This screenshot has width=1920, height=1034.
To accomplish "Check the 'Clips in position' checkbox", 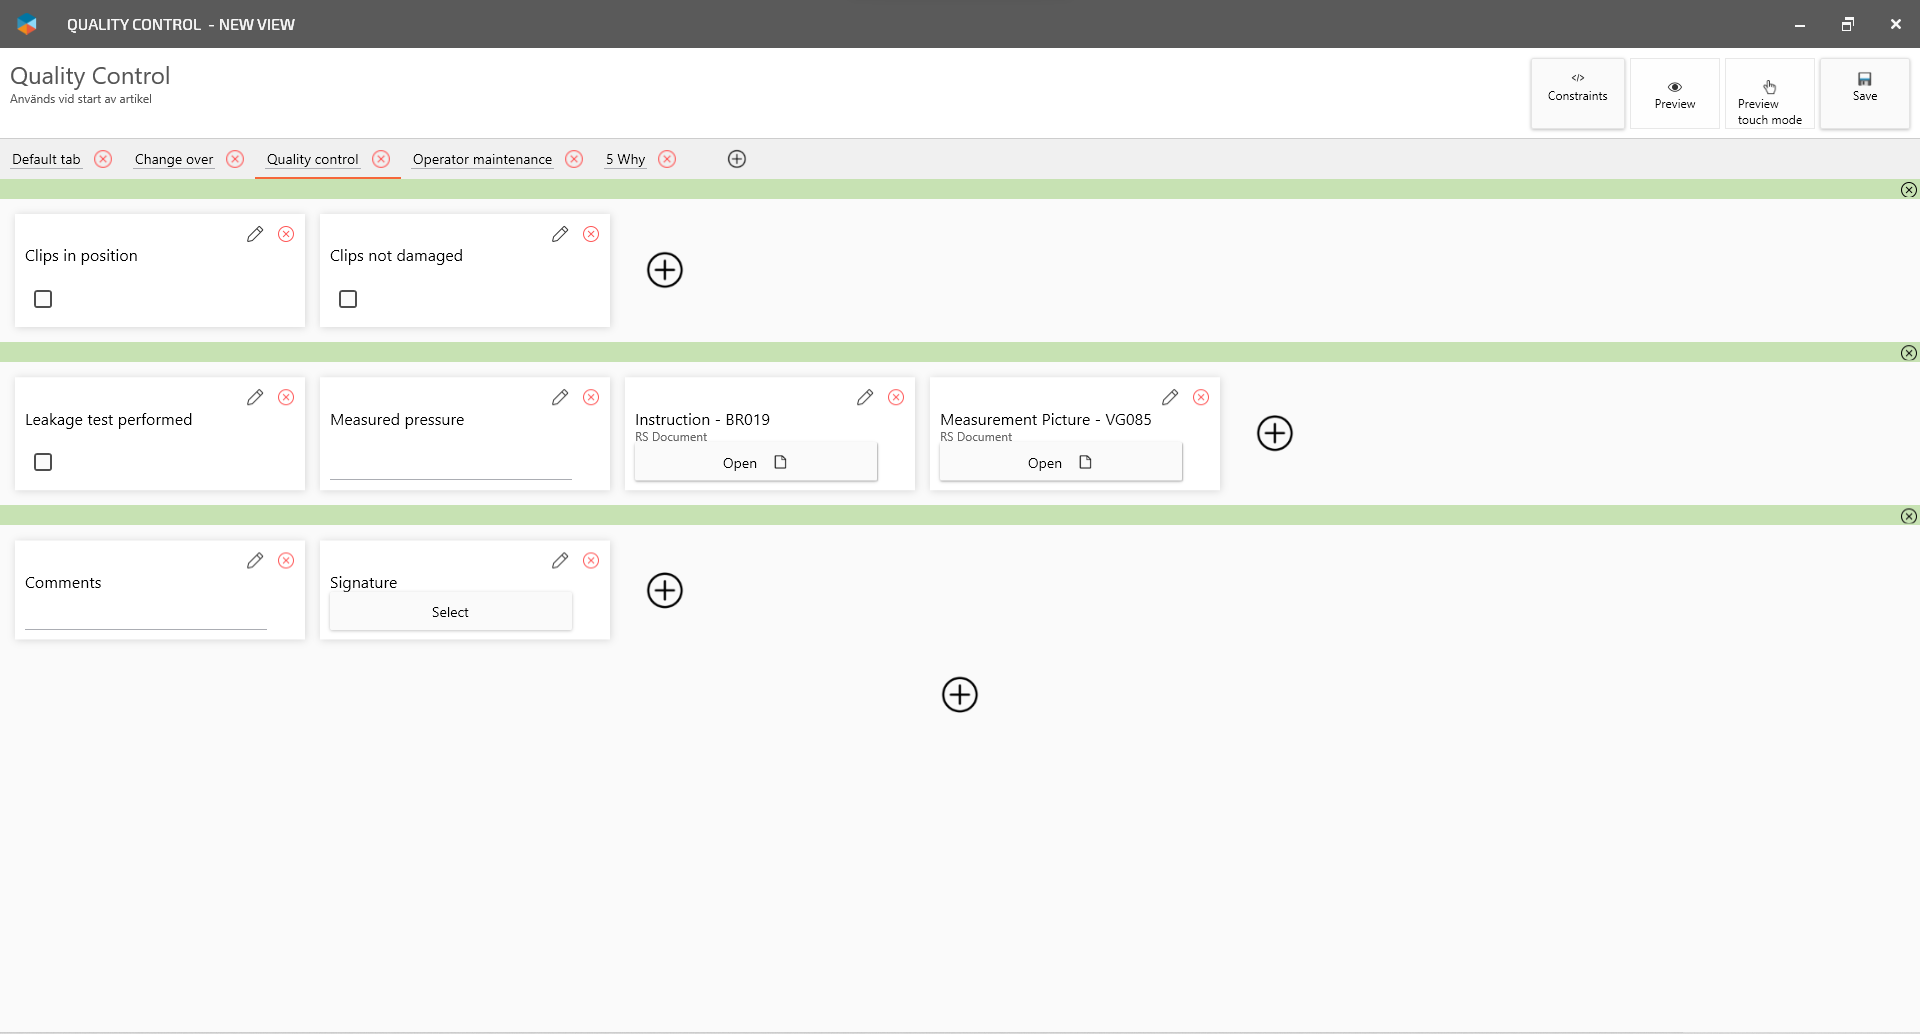I will click(x=43, y=299).
